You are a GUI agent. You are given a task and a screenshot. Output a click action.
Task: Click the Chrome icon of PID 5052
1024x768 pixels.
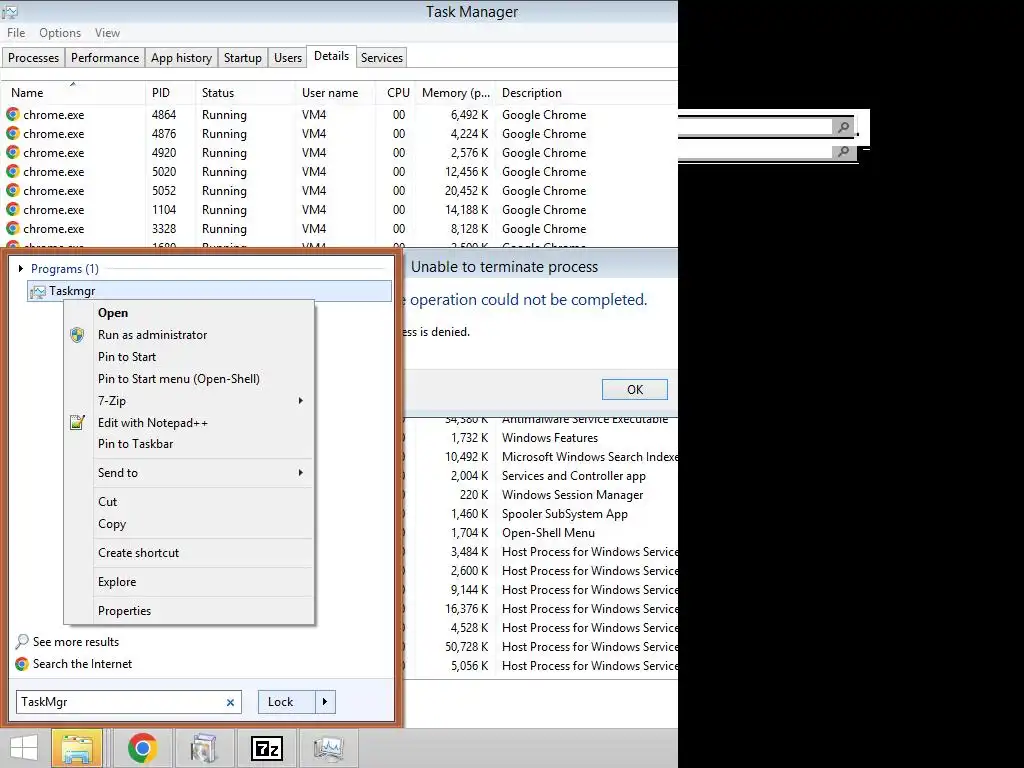[12, 191]
